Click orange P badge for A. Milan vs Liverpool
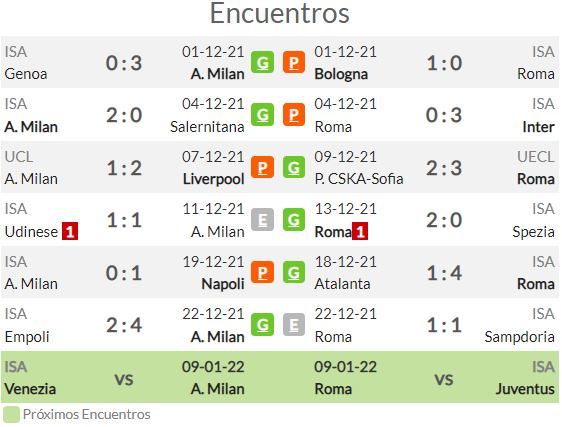Image resolution: width=562 pixels, height=427 pixels. pyautogui.click(x=262, y=167)
